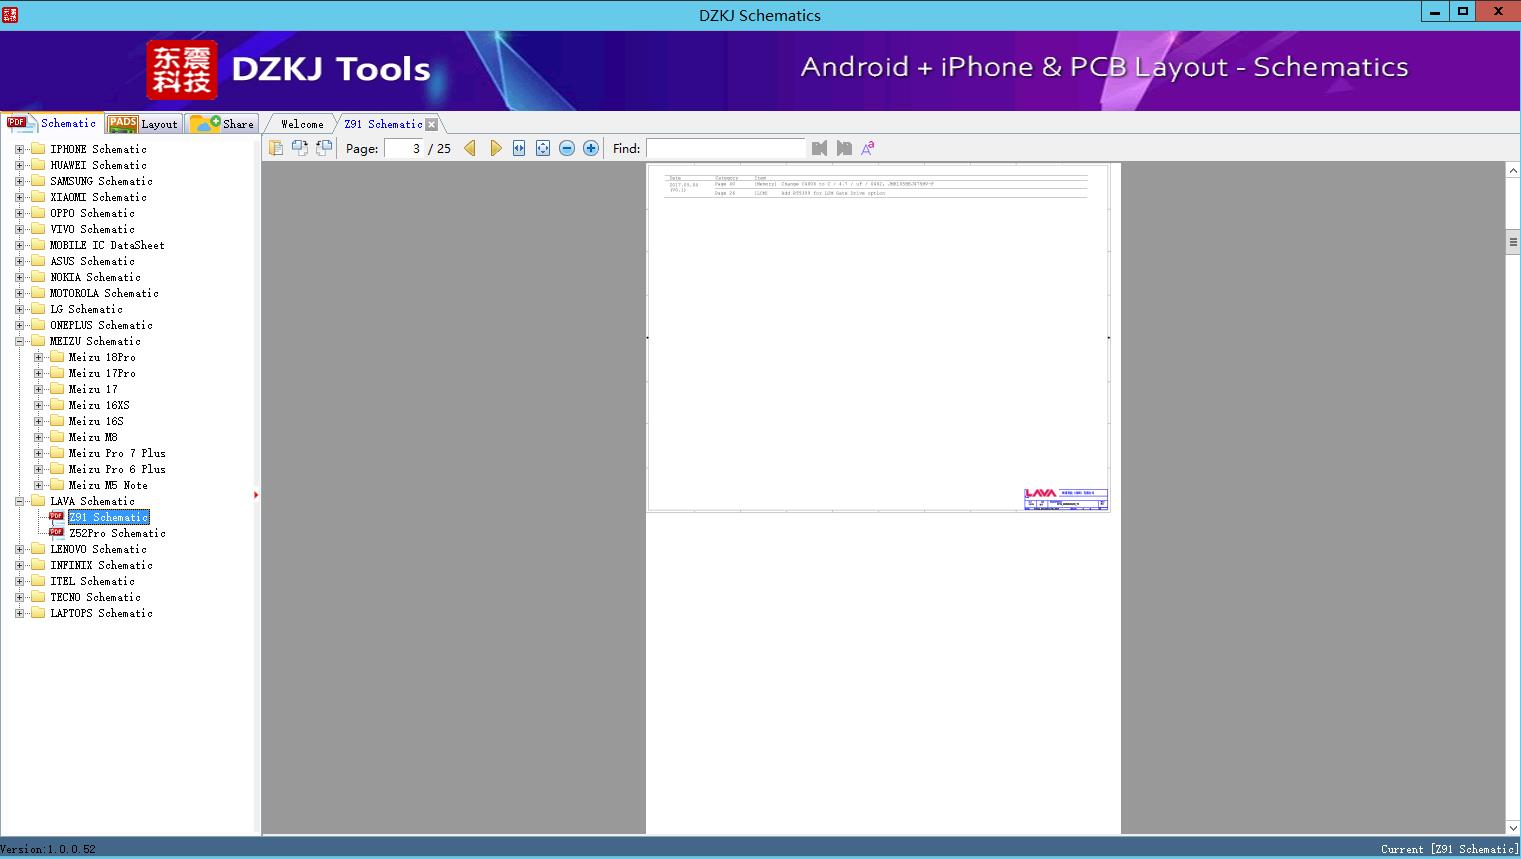Click the DZKJ app icon in title bar
1521x859 pixels.
coord(10,14)
